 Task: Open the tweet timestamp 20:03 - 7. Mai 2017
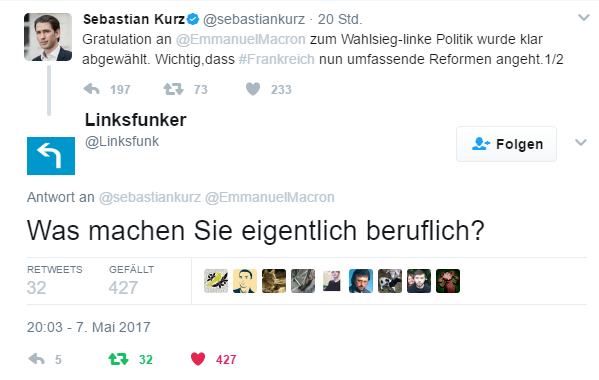tap(89, 327)
